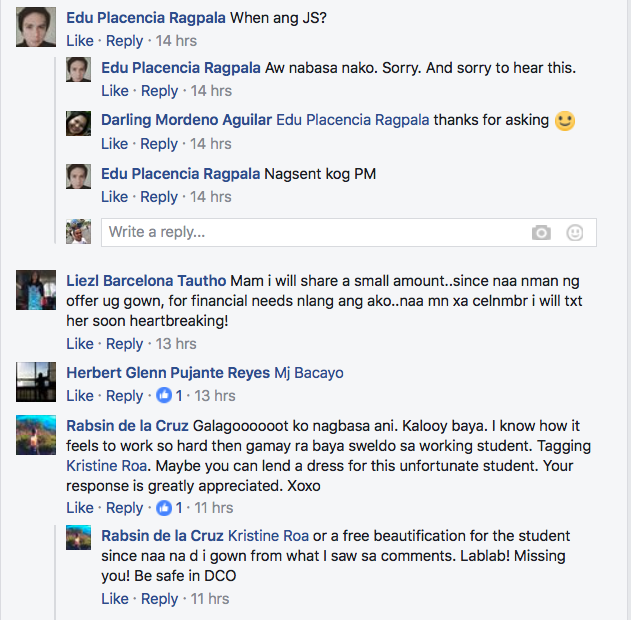Reply to Liezl Barcelona Tautho's comment
Viewport: 631px width, 620px height.
124,344
